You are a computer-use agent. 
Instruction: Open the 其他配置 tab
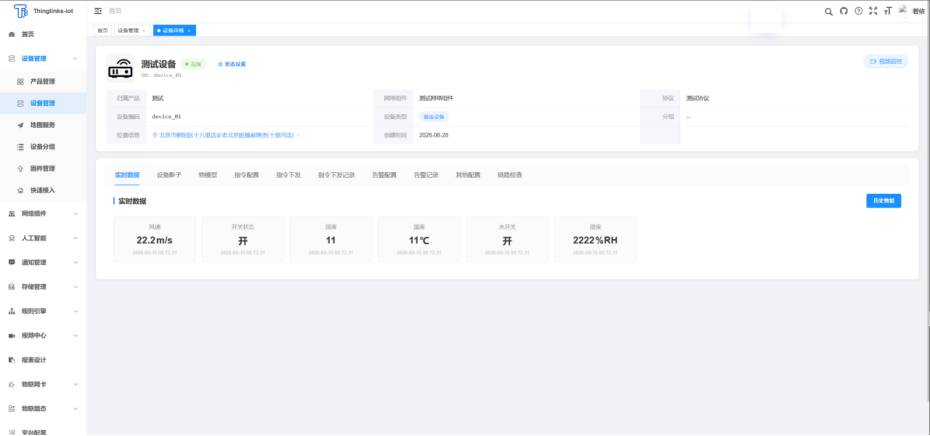tap(468, 175)
